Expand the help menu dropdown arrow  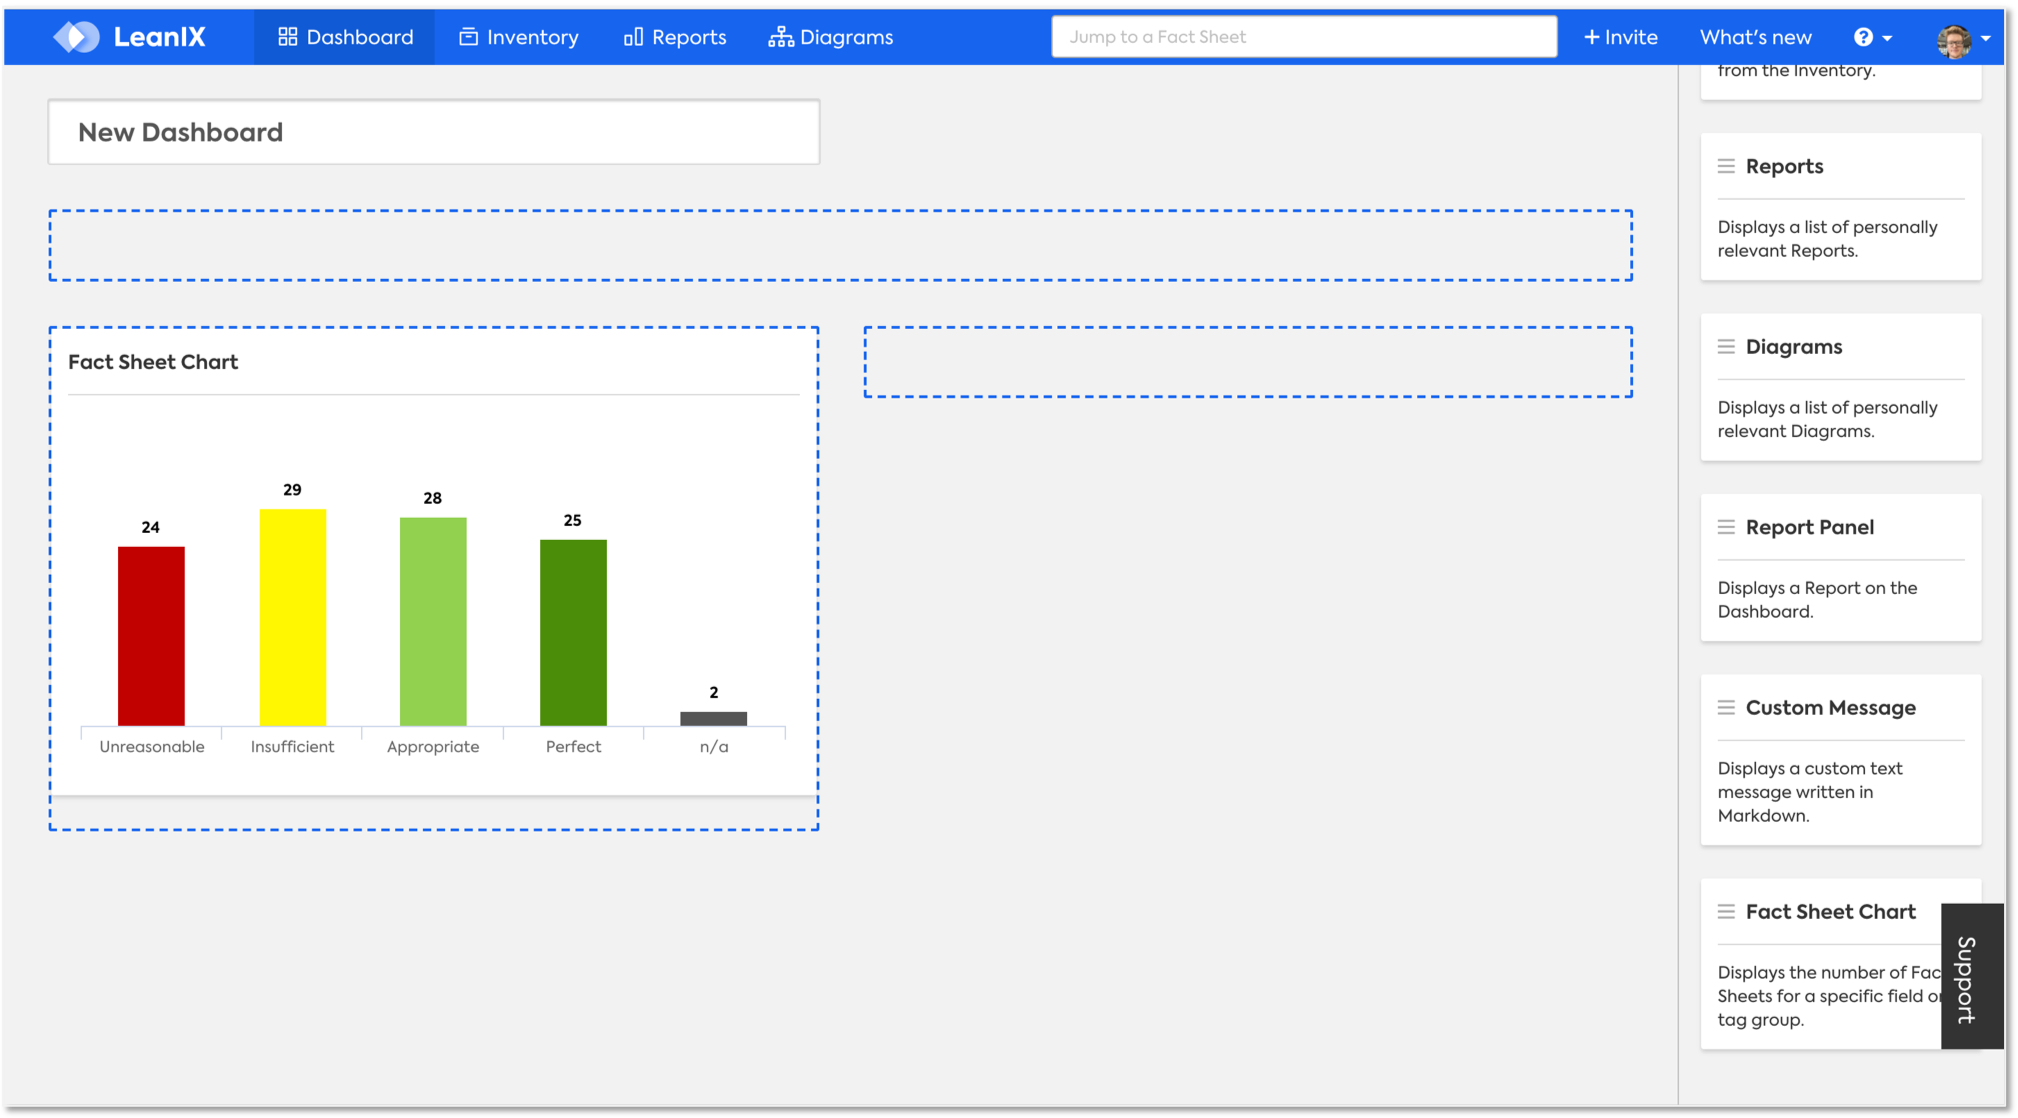tap(1887, 38)
